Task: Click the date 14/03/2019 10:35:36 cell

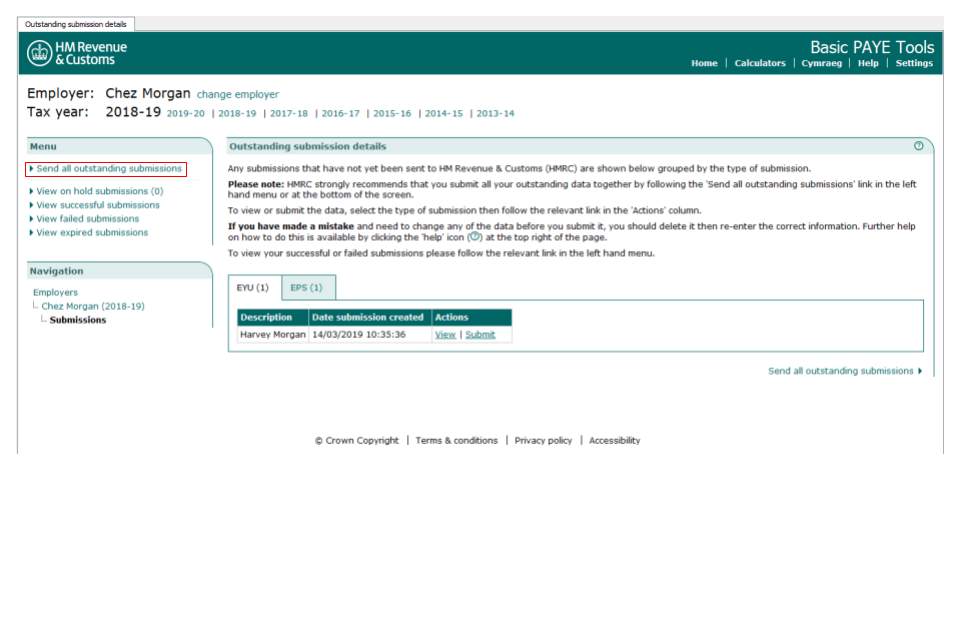Action: pos(370,334)
